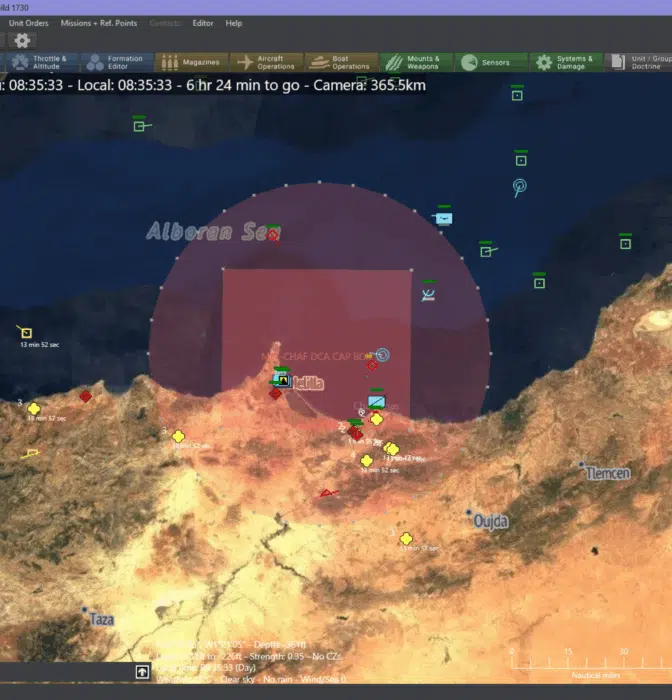Image resolution: width=672 pixels, height=700 pixels.
Task: Click the Magazines button
Action: click(x=191, y=62)
